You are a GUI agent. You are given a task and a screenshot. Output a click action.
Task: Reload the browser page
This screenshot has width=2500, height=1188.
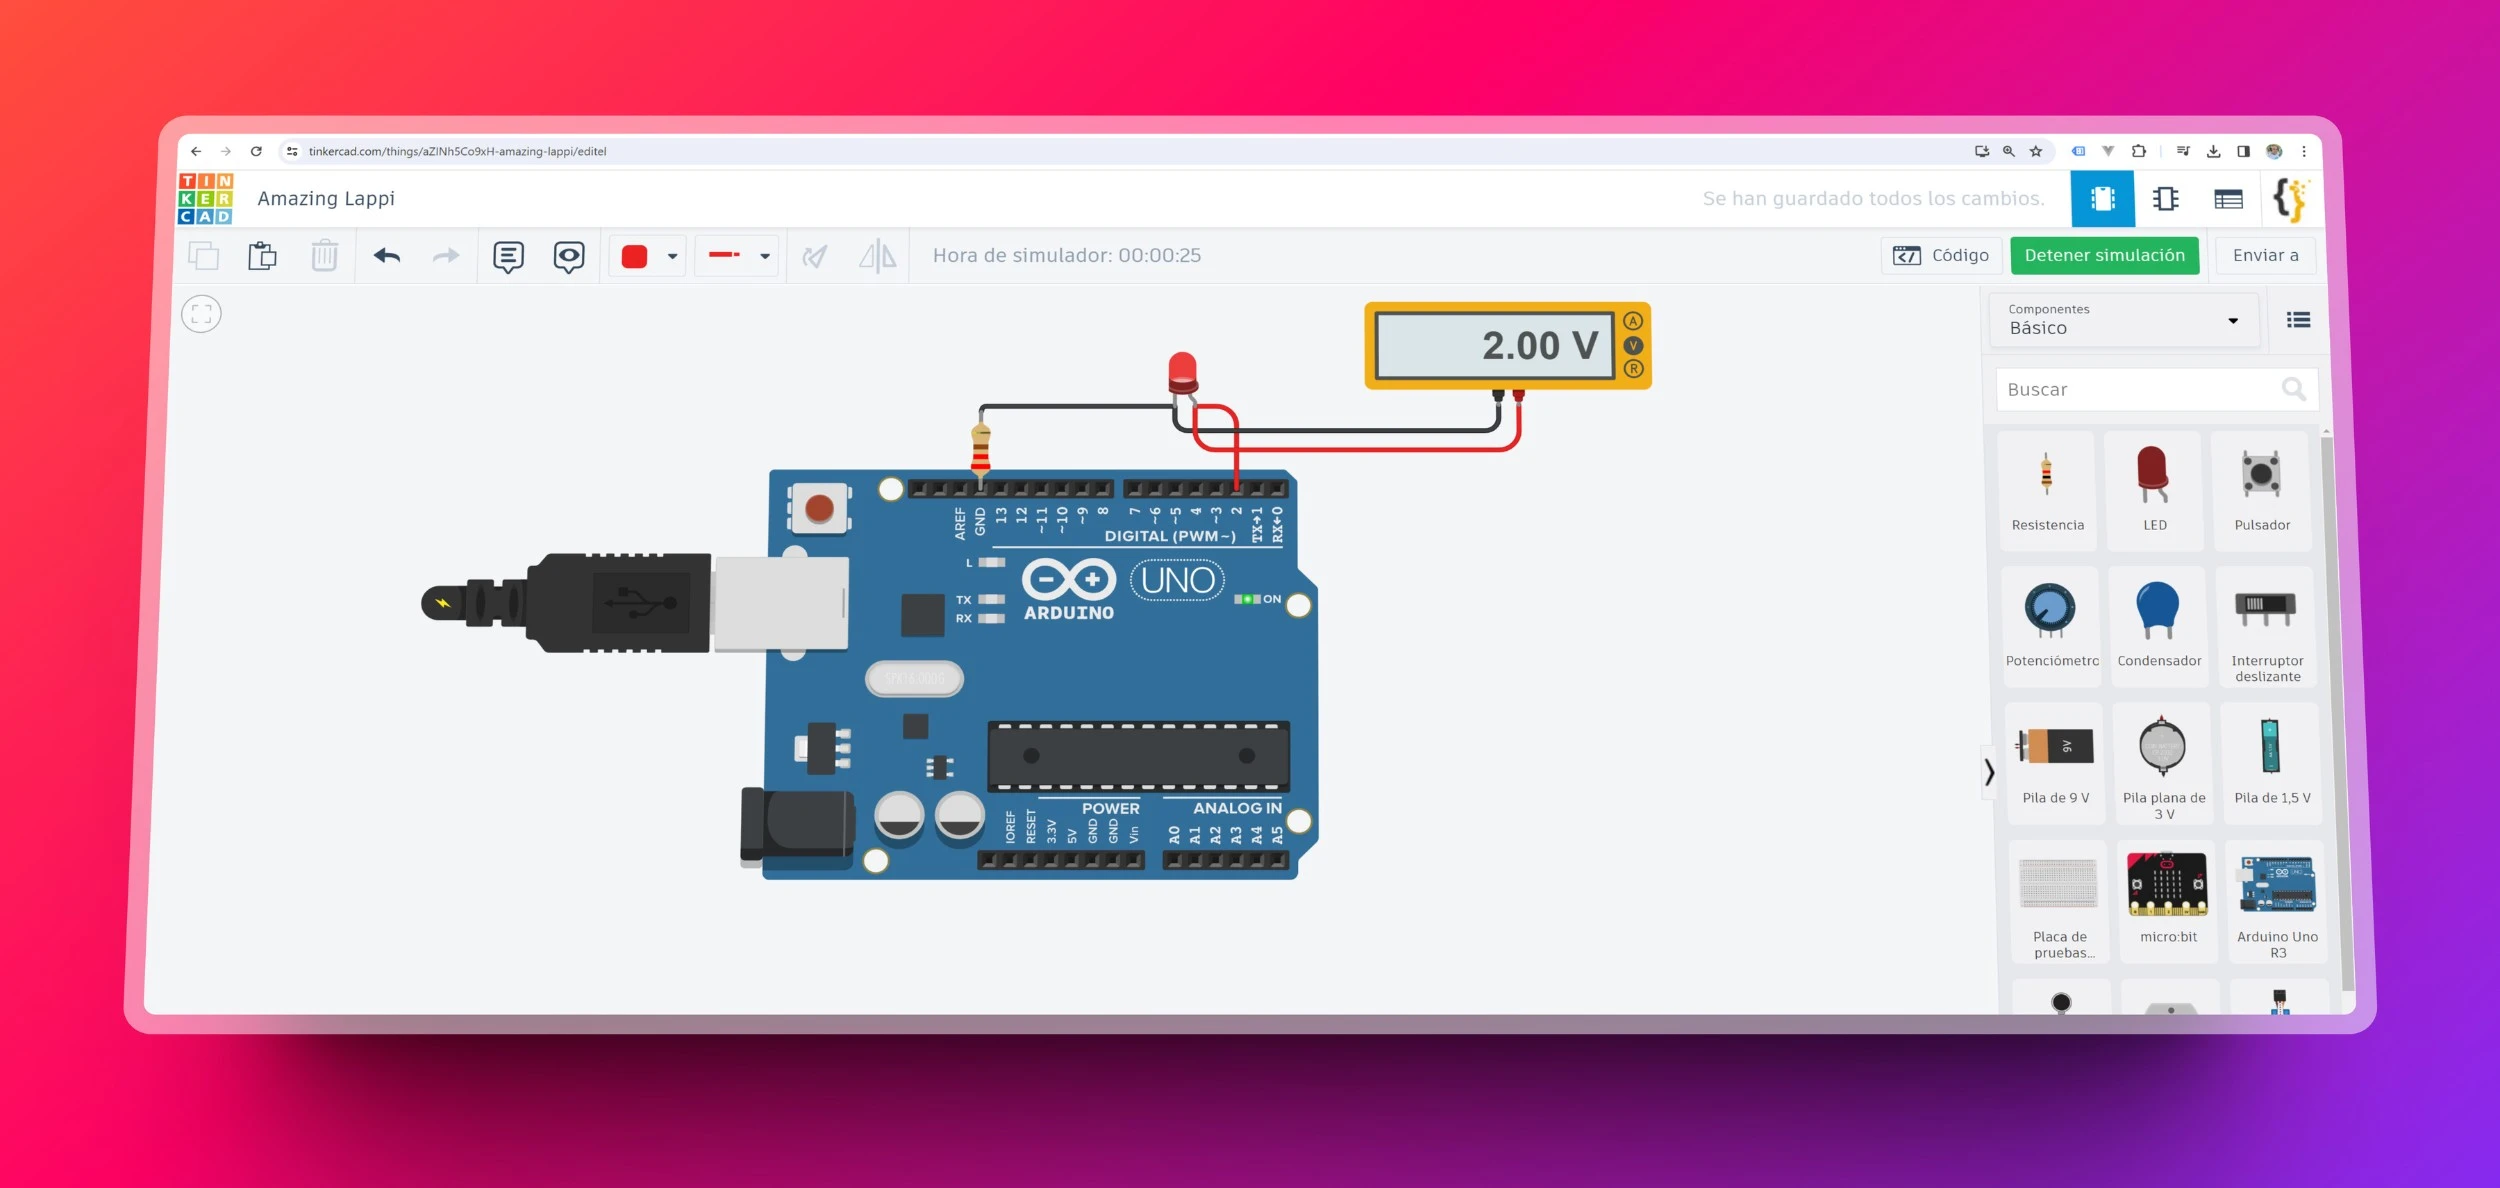256,151
